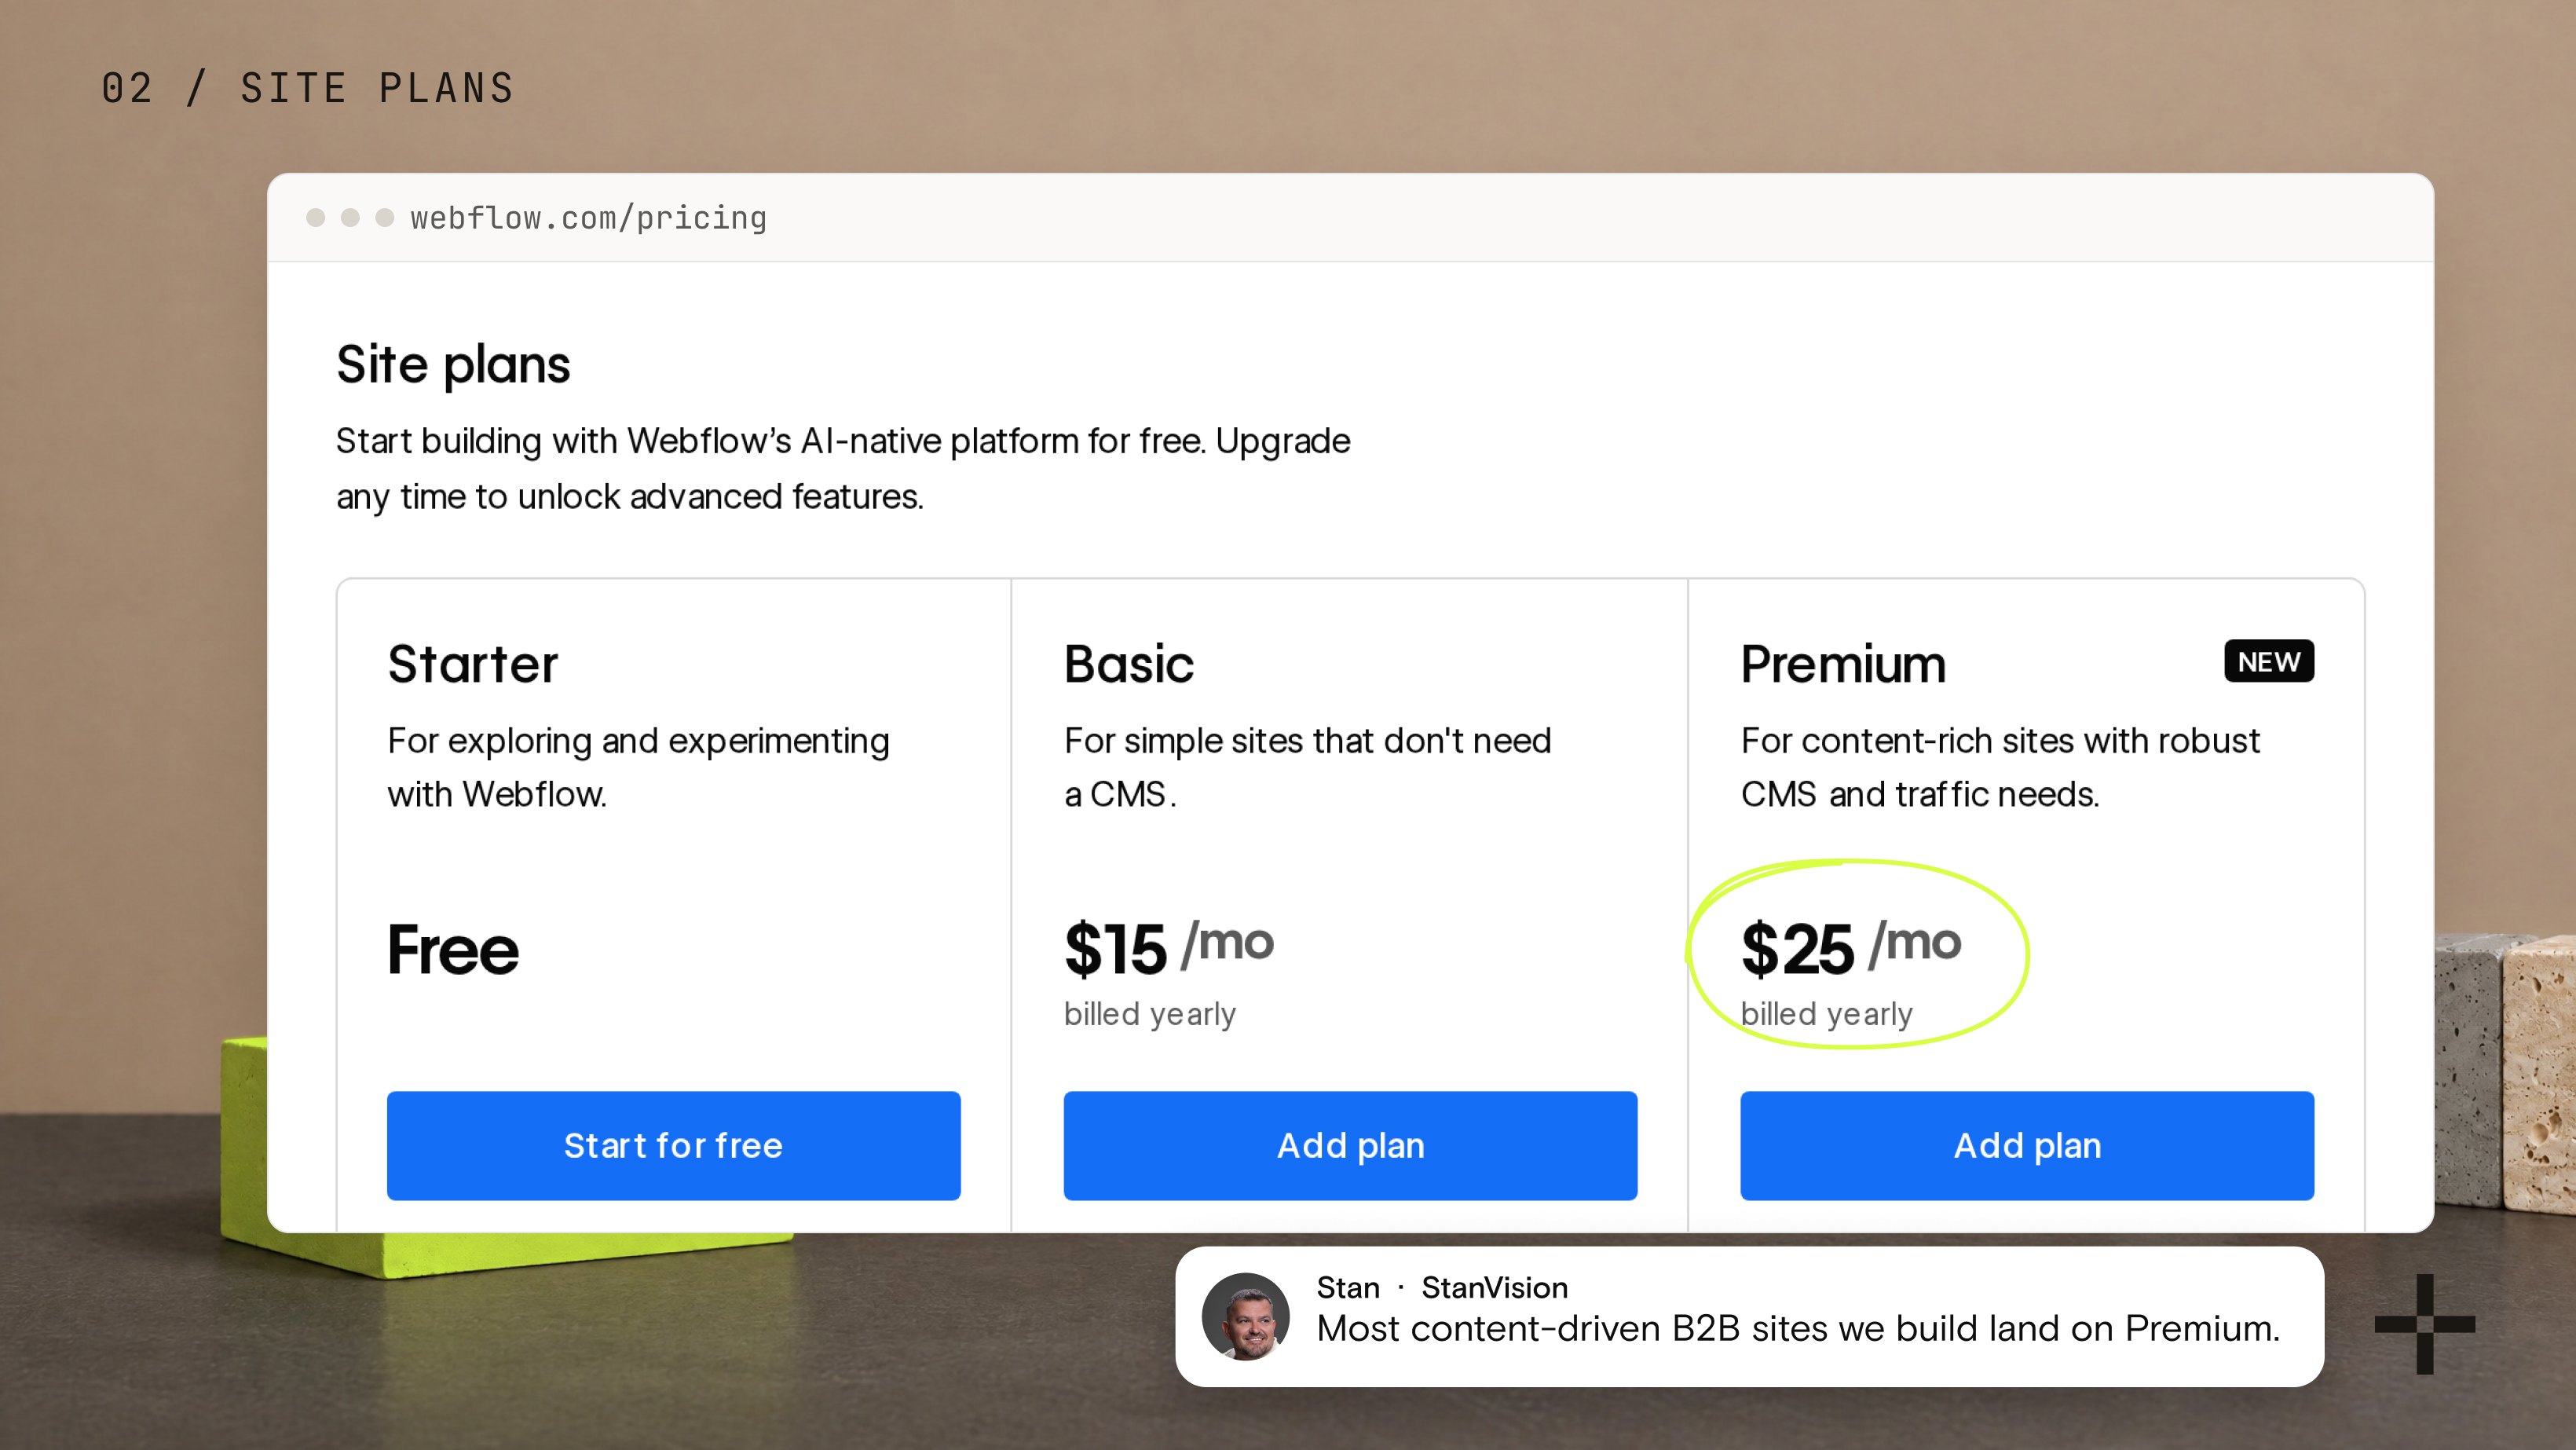Click the $15 /mo price
The width and height of the screenshot is (2576, 1450).
pyautogui.click(x=1168, y=948)
